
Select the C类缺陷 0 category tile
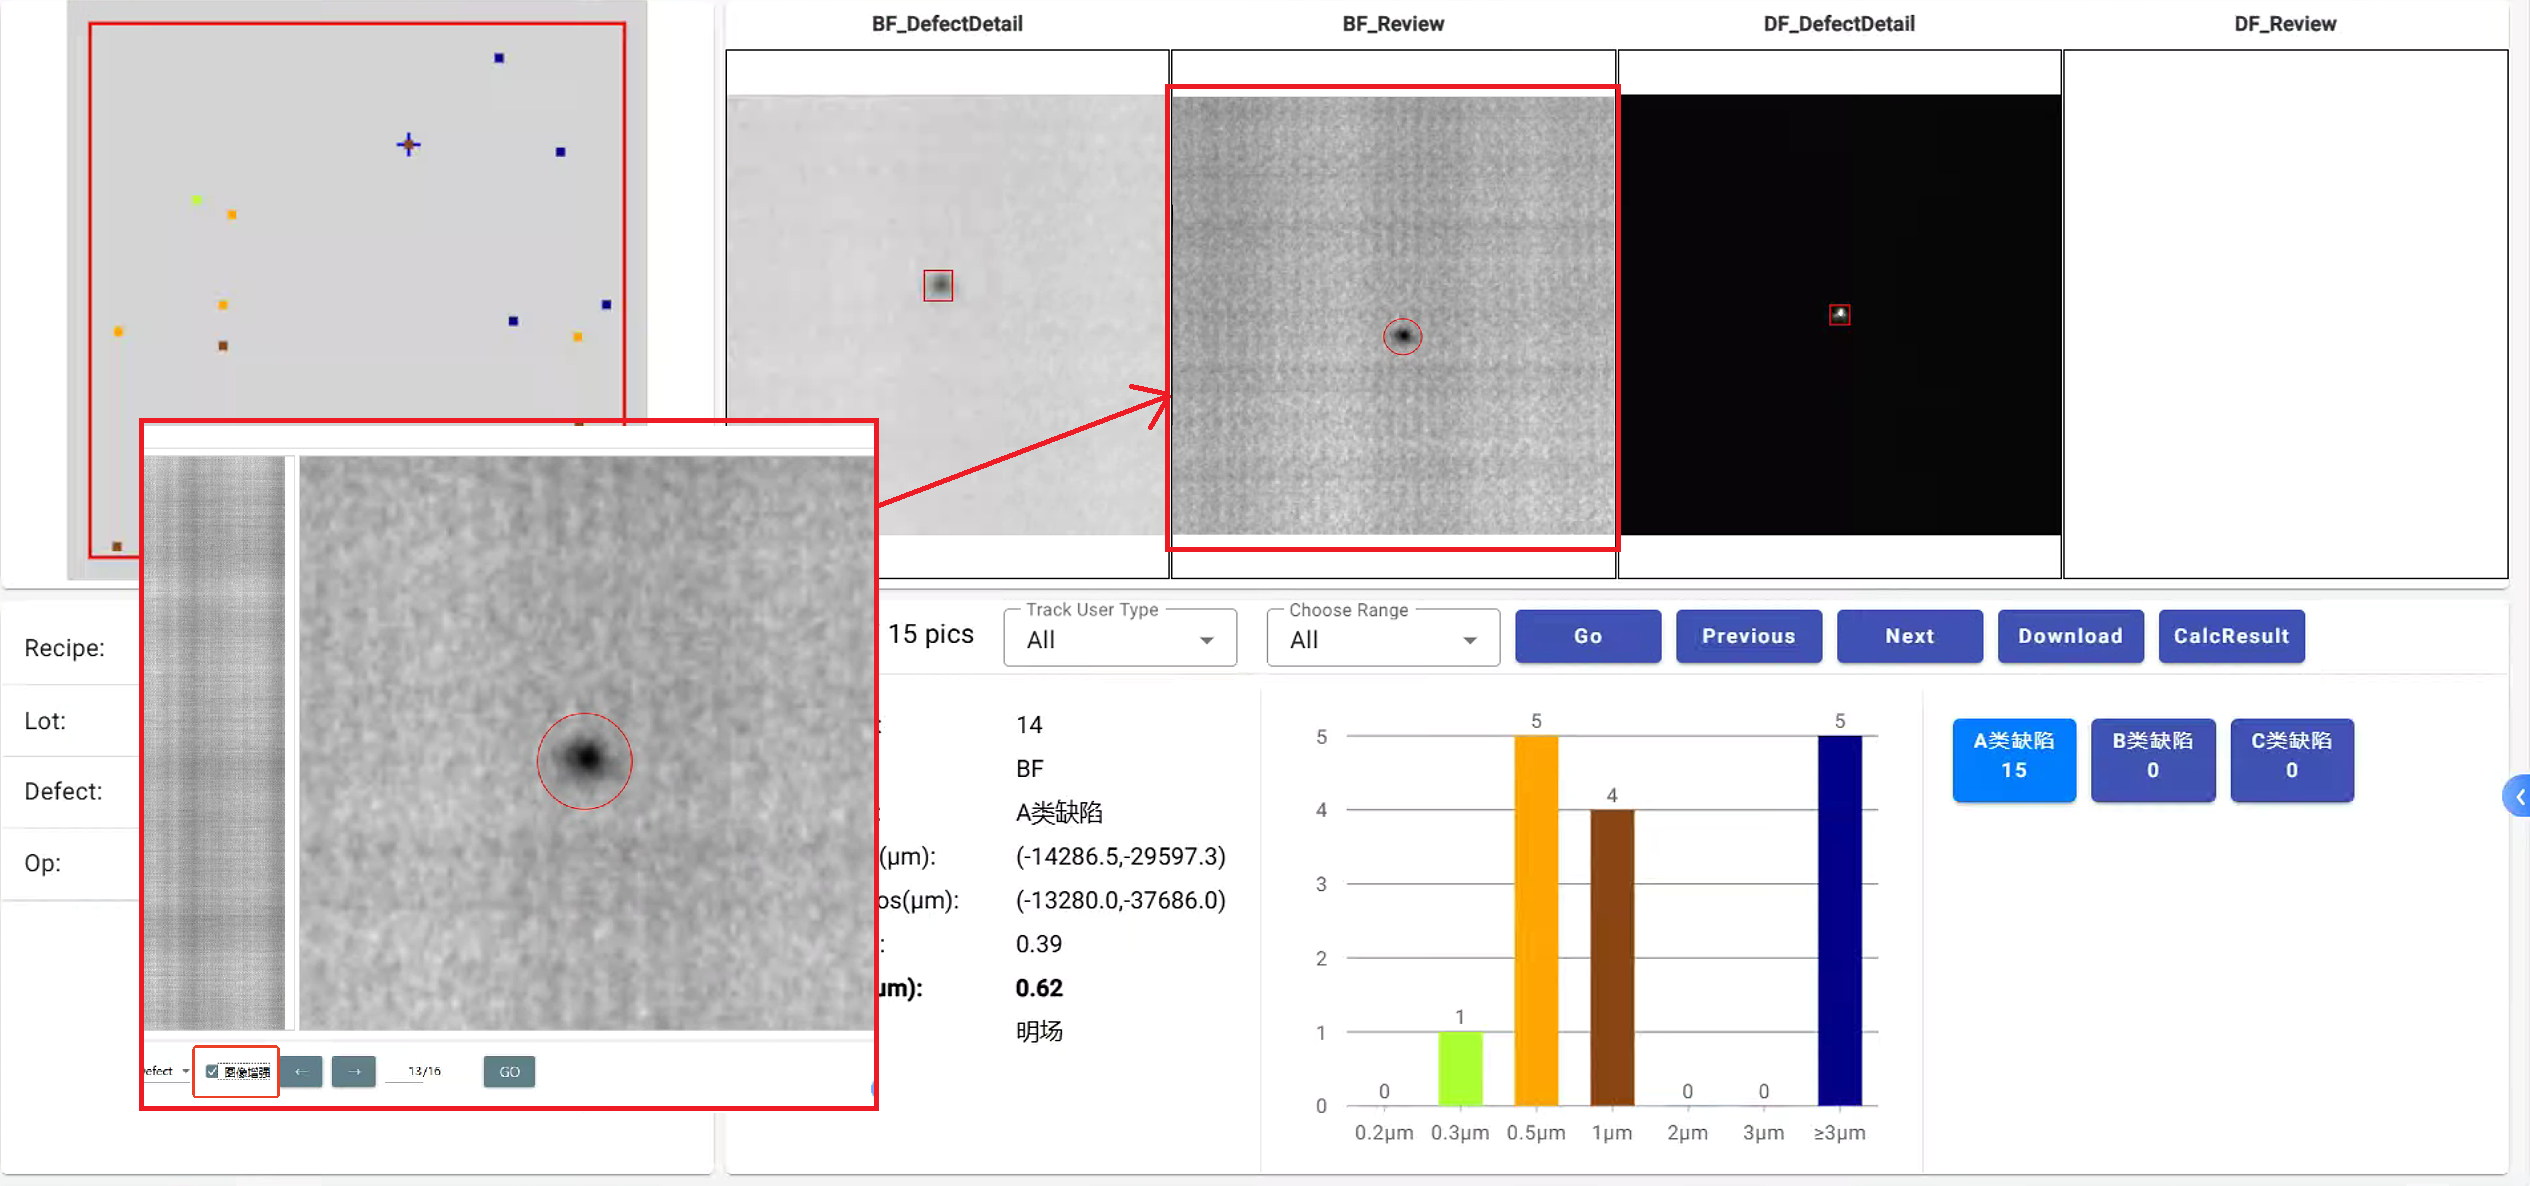2291,759
